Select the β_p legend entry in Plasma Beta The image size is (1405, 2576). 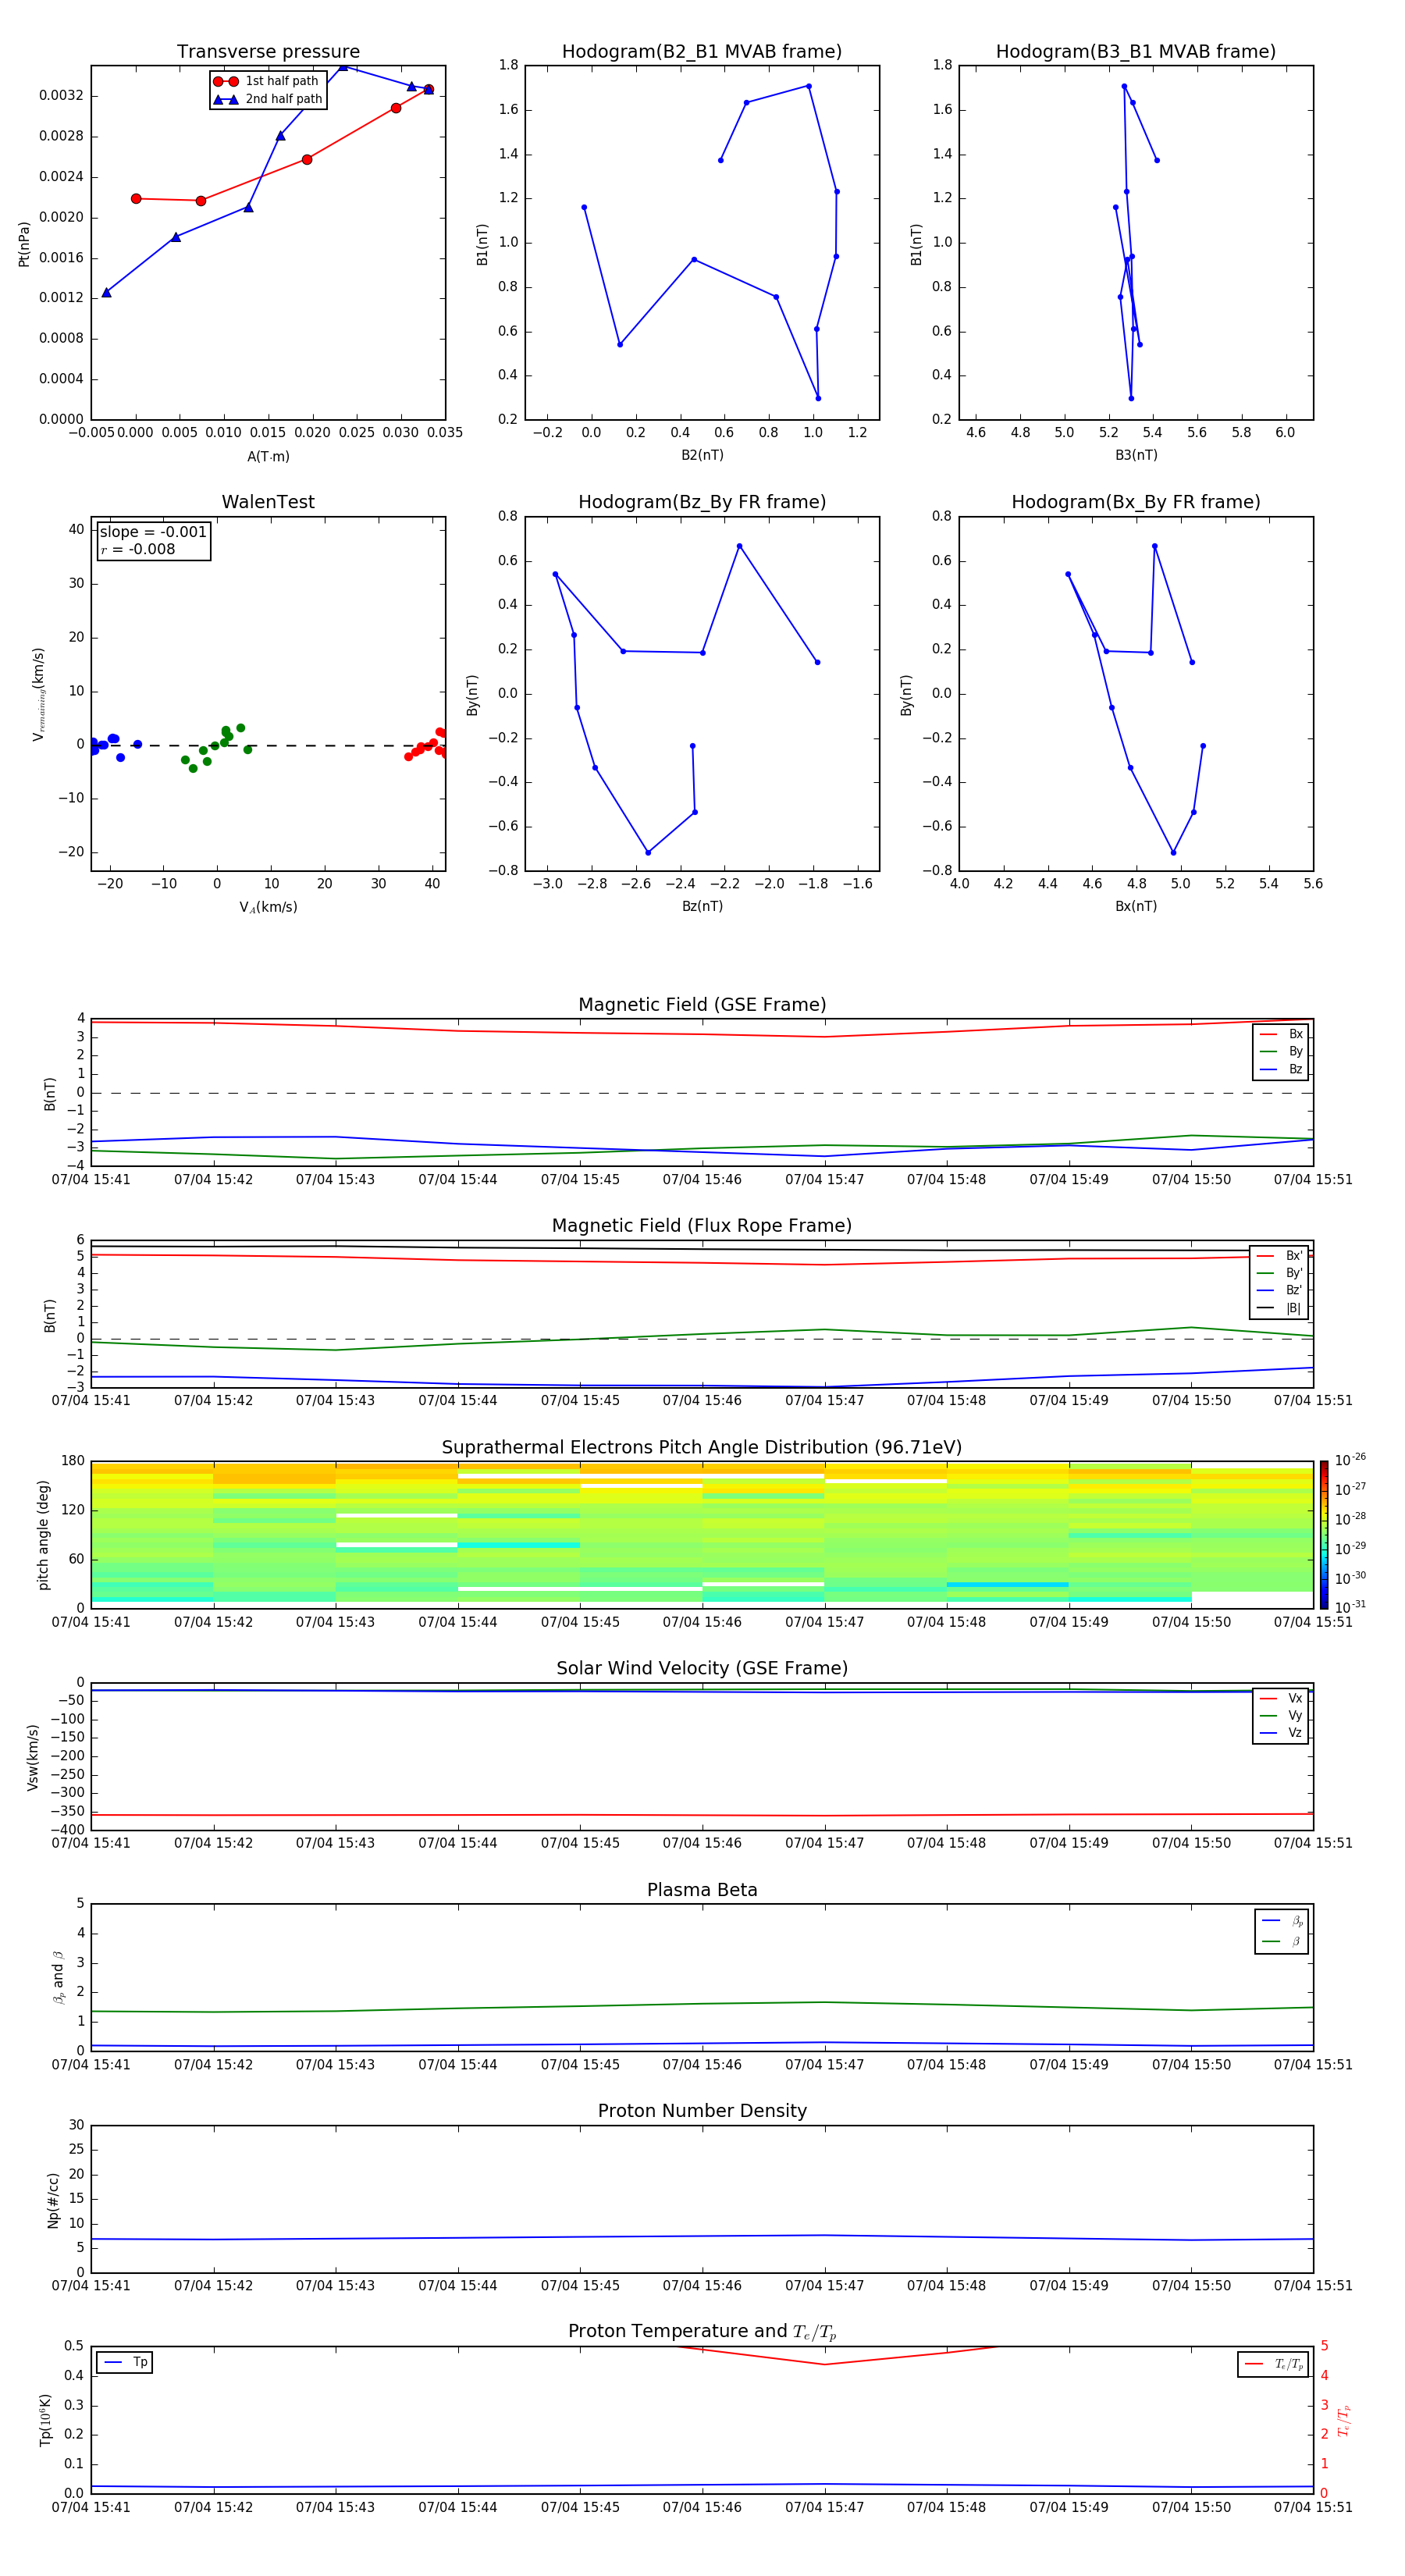point(1282,1920)
